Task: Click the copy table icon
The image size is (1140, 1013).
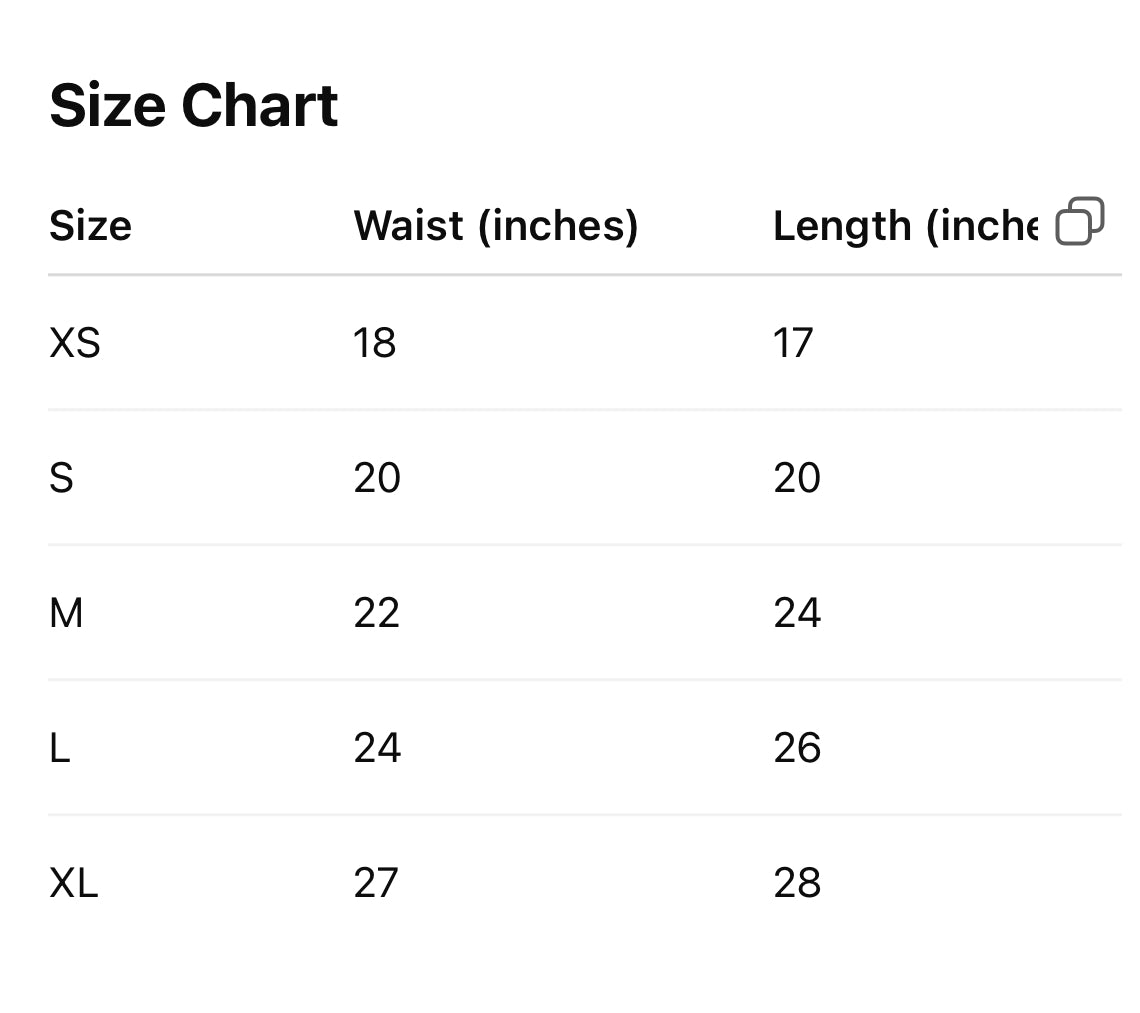Action: pyautogui.click(x=1080, y=221)
